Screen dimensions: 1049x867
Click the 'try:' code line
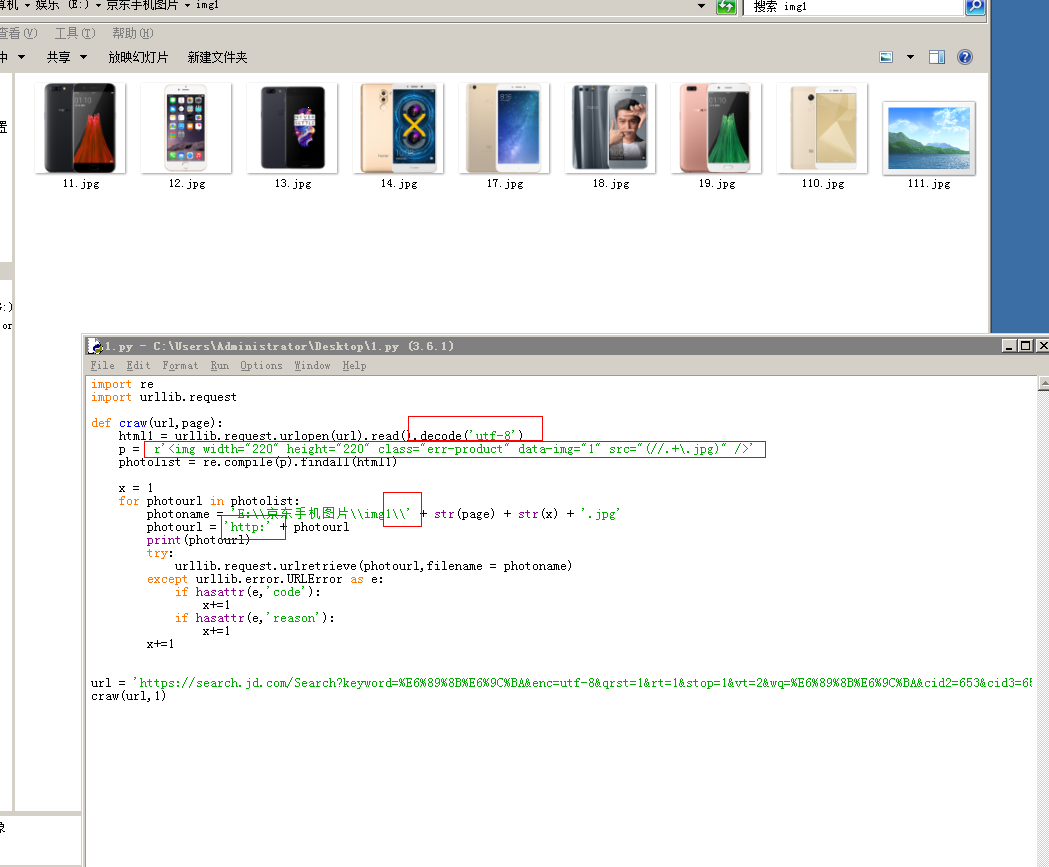point(160,553)
